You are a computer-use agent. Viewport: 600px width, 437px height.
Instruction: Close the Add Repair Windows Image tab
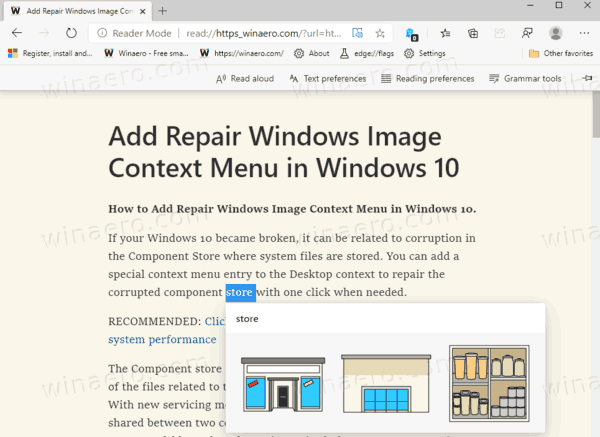click(x=142, y=11)
